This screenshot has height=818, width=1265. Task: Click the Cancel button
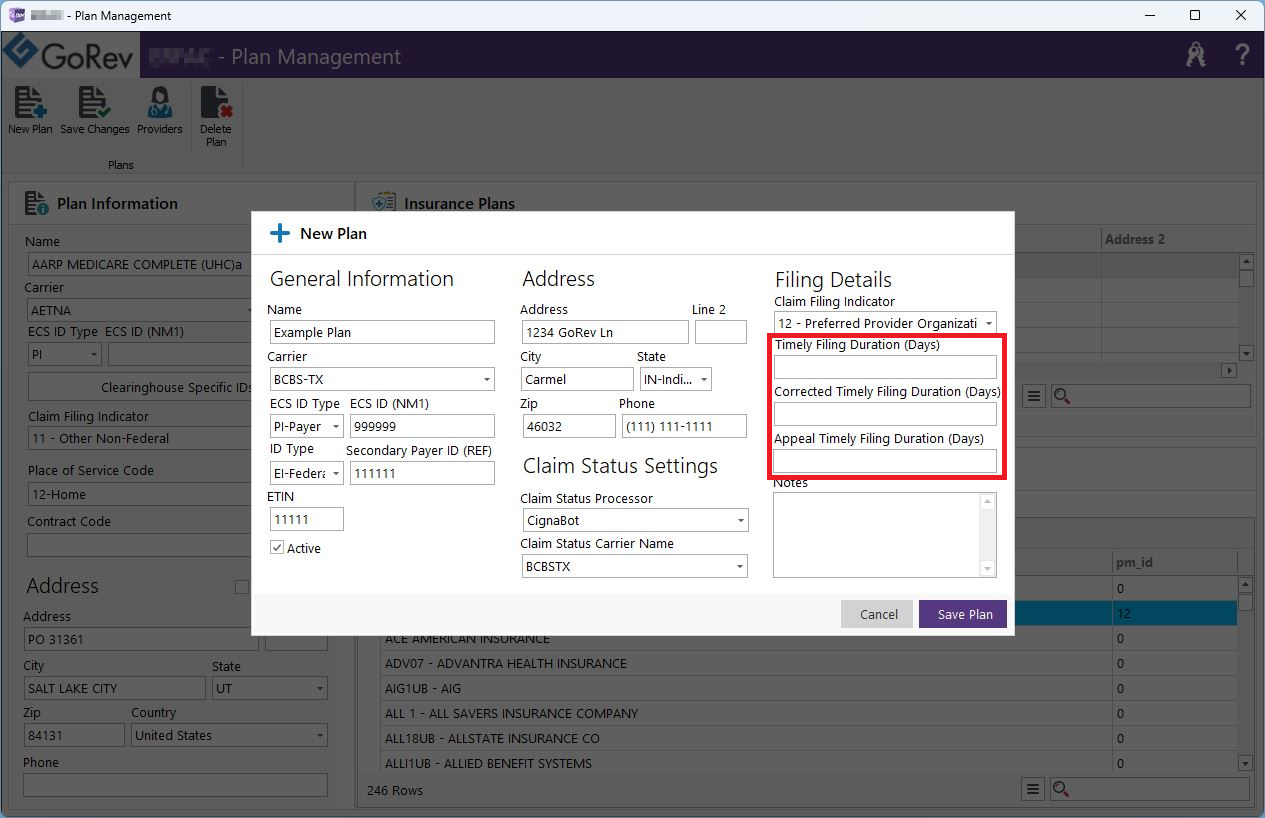point(878,614)
